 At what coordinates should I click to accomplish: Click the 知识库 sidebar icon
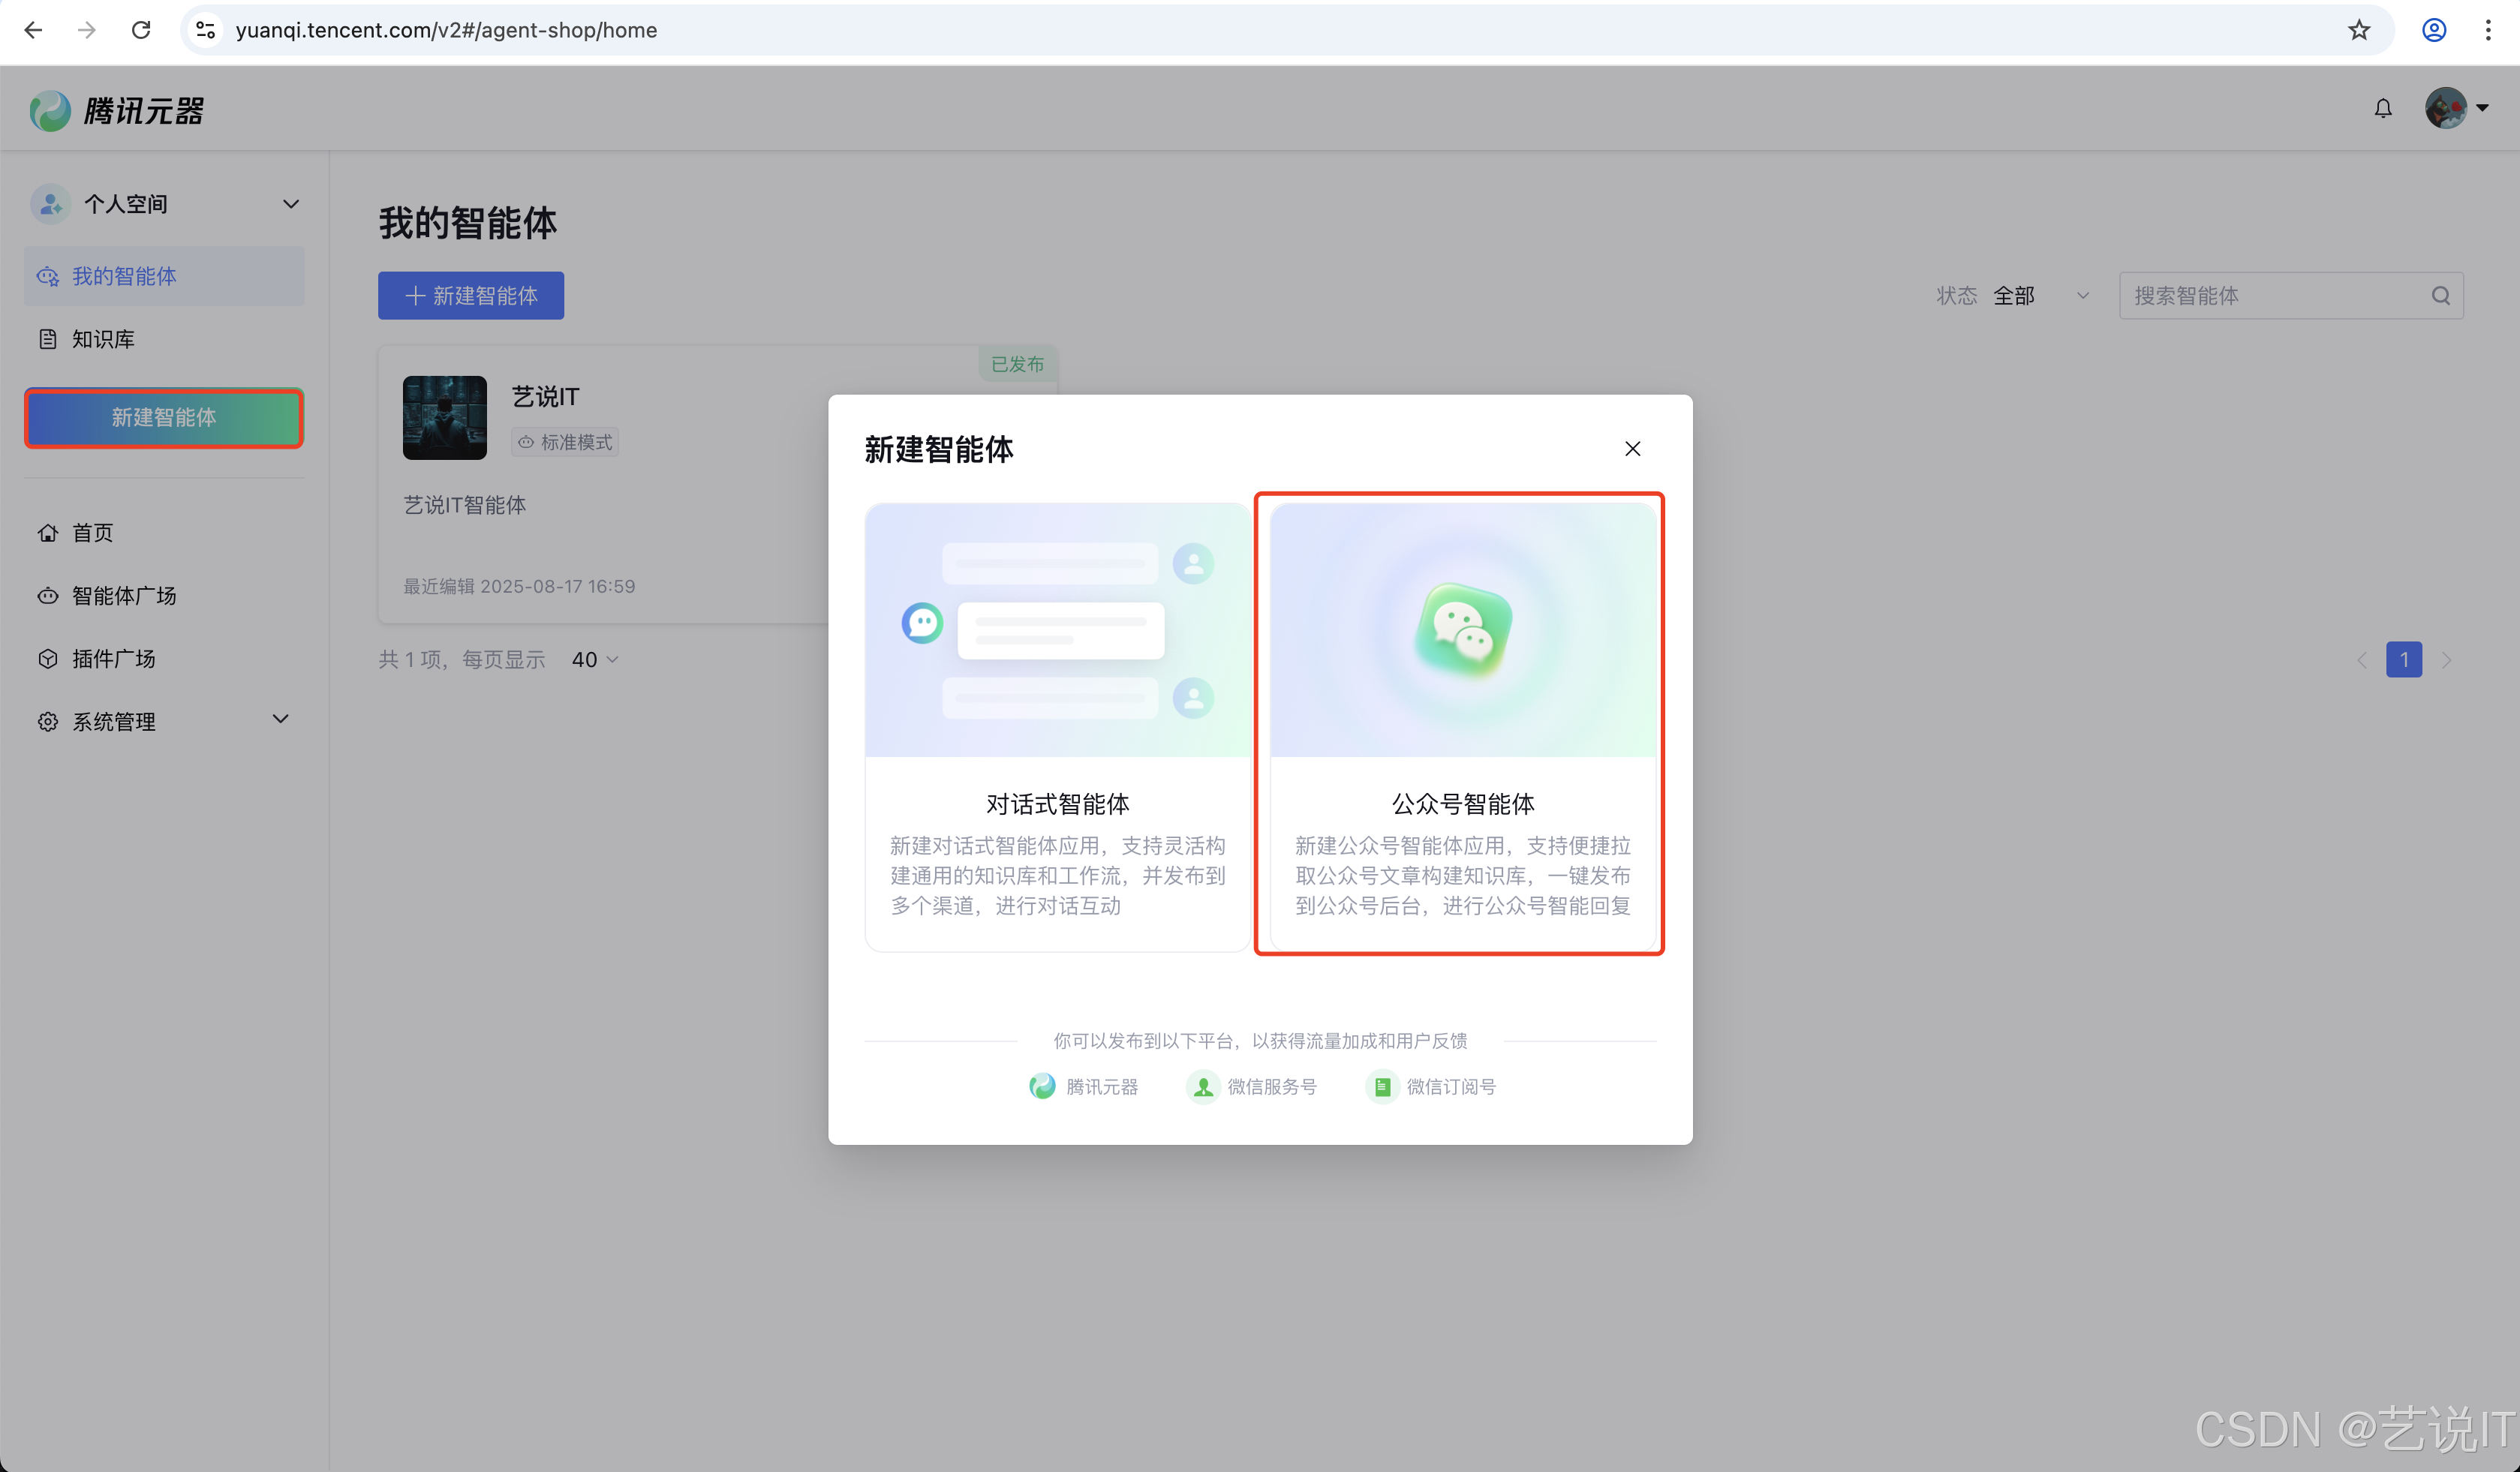point(47,339)
